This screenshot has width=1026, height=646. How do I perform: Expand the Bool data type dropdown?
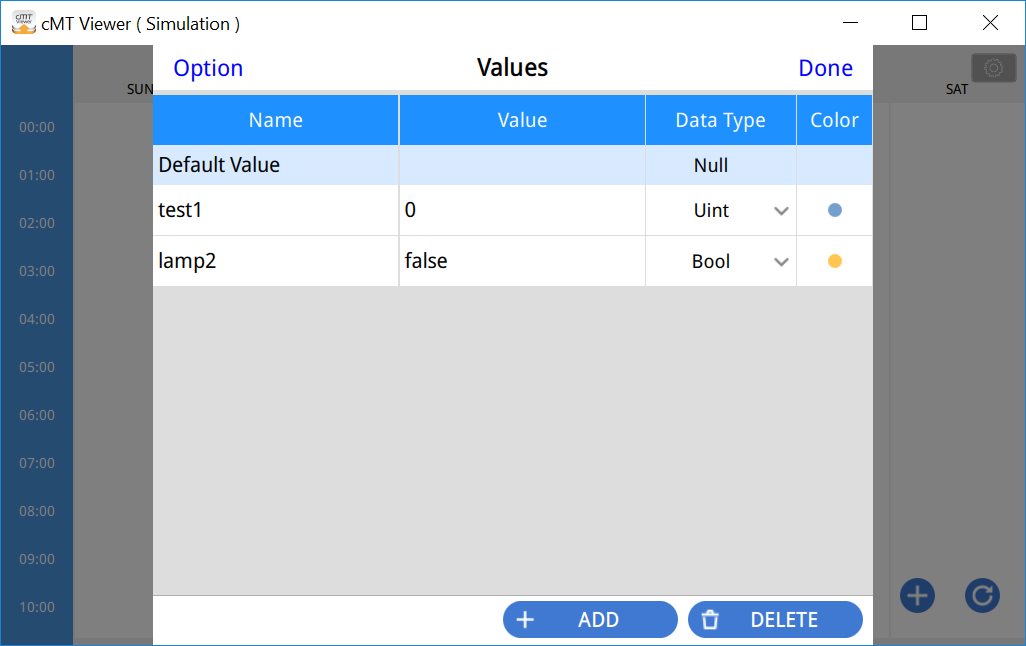781,262
